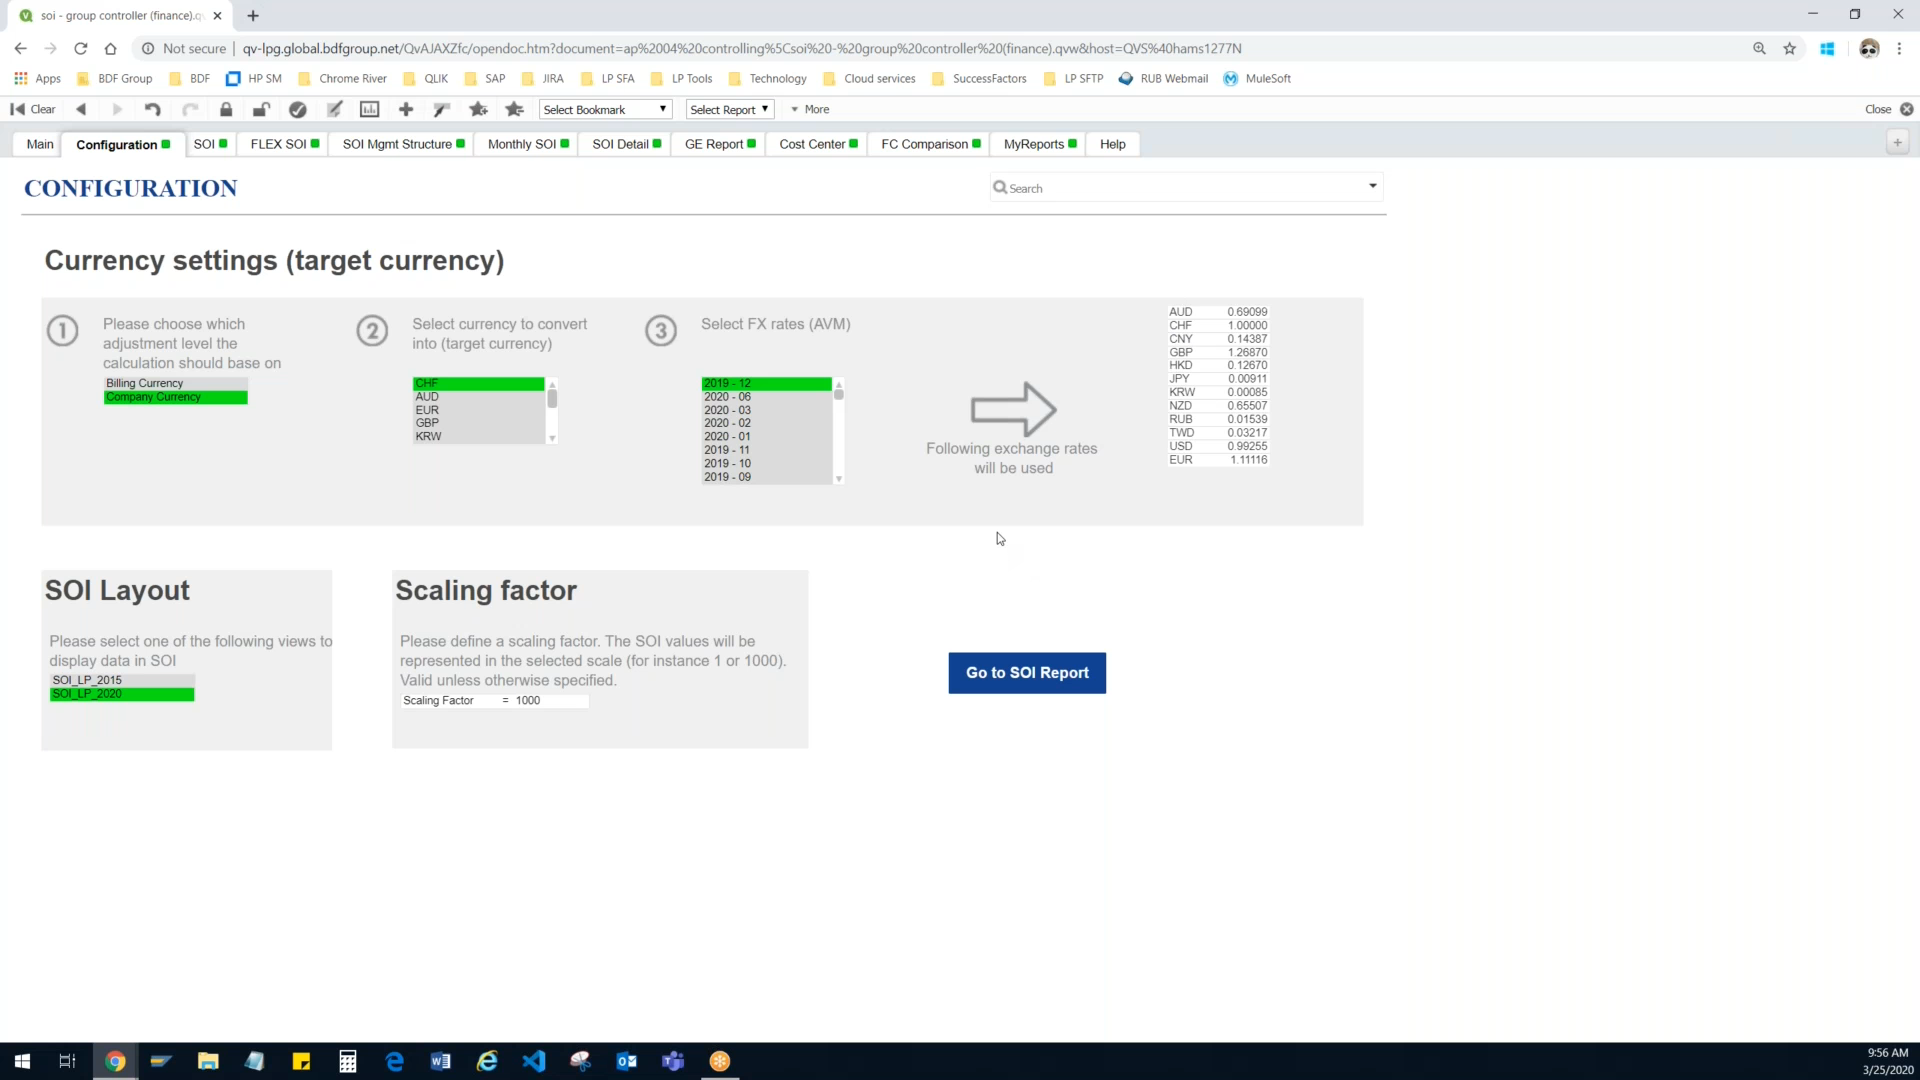Open the Help tab

(1113, 144)
